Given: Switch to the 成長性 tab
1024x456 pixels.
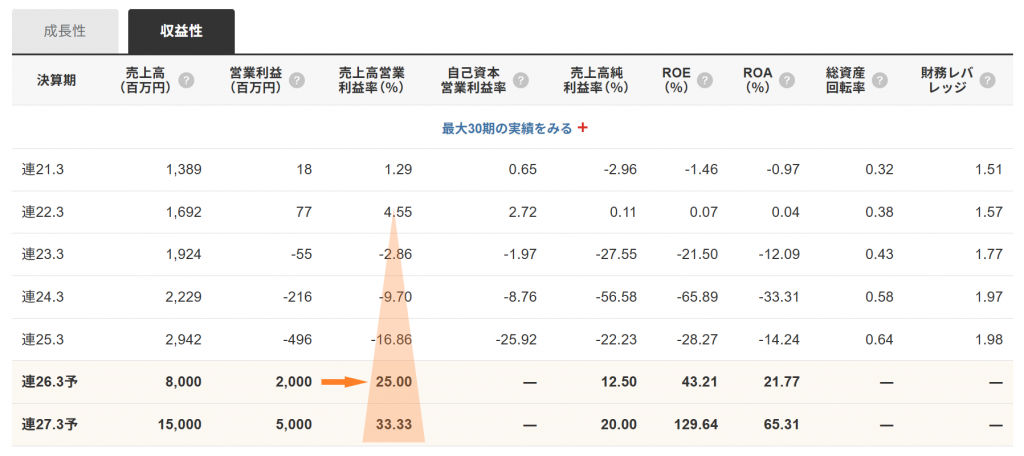Looking at the screenshot, I should (65, 32).
